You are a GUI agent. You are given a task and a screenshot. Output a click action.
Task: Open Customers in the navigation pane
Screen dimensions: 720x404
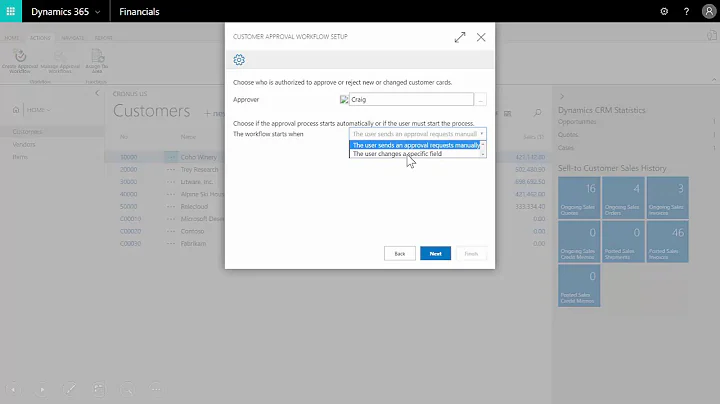point(27,132)
